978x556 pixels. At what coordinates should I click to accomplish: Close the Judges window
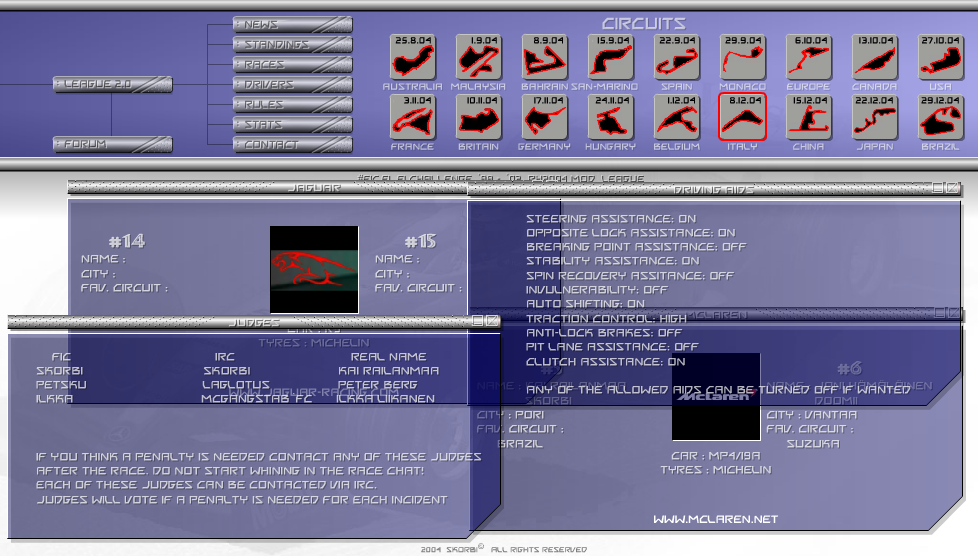[x=492, y=321]
